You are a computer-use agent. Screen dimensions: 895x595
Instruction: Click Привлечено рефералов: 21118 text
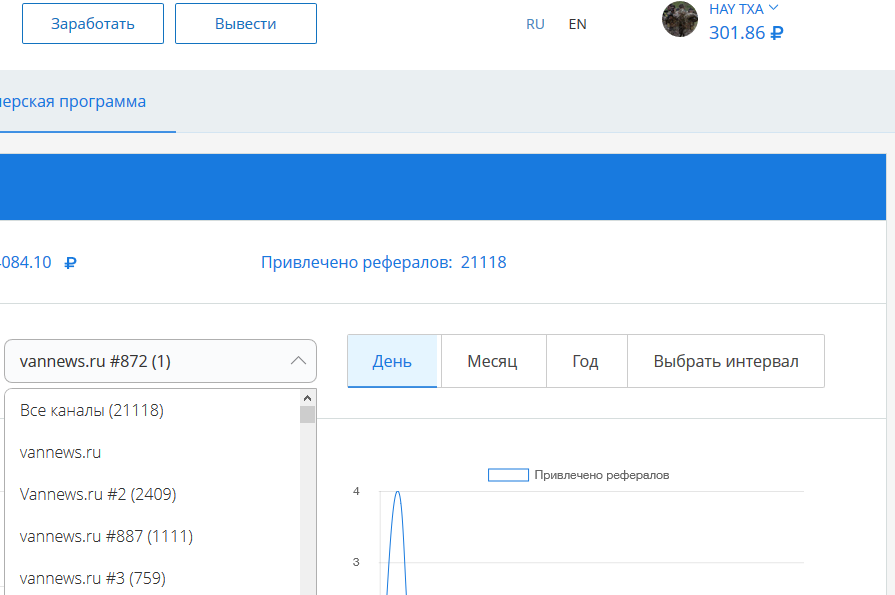pos(384,262)
